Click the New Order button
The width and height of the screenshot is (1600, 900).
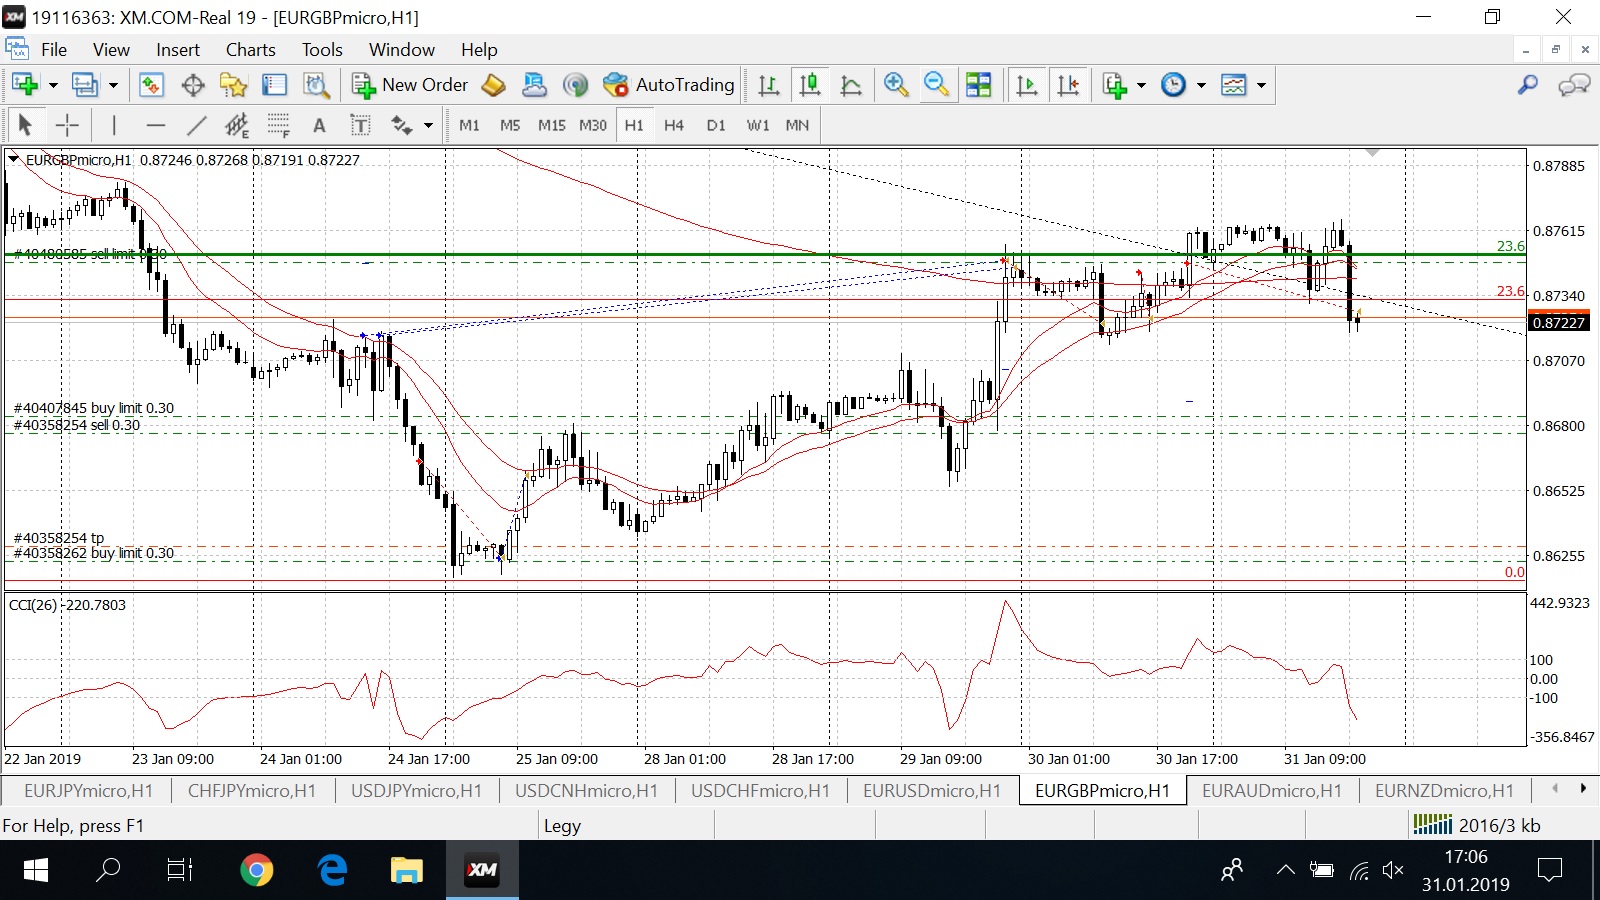coord(410,85)
